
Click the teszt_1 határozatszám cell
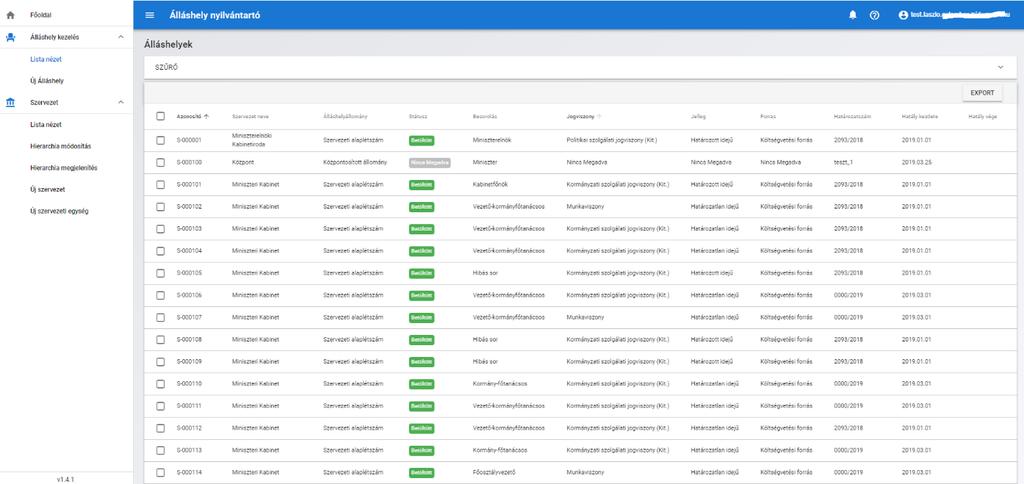[844, 162]
